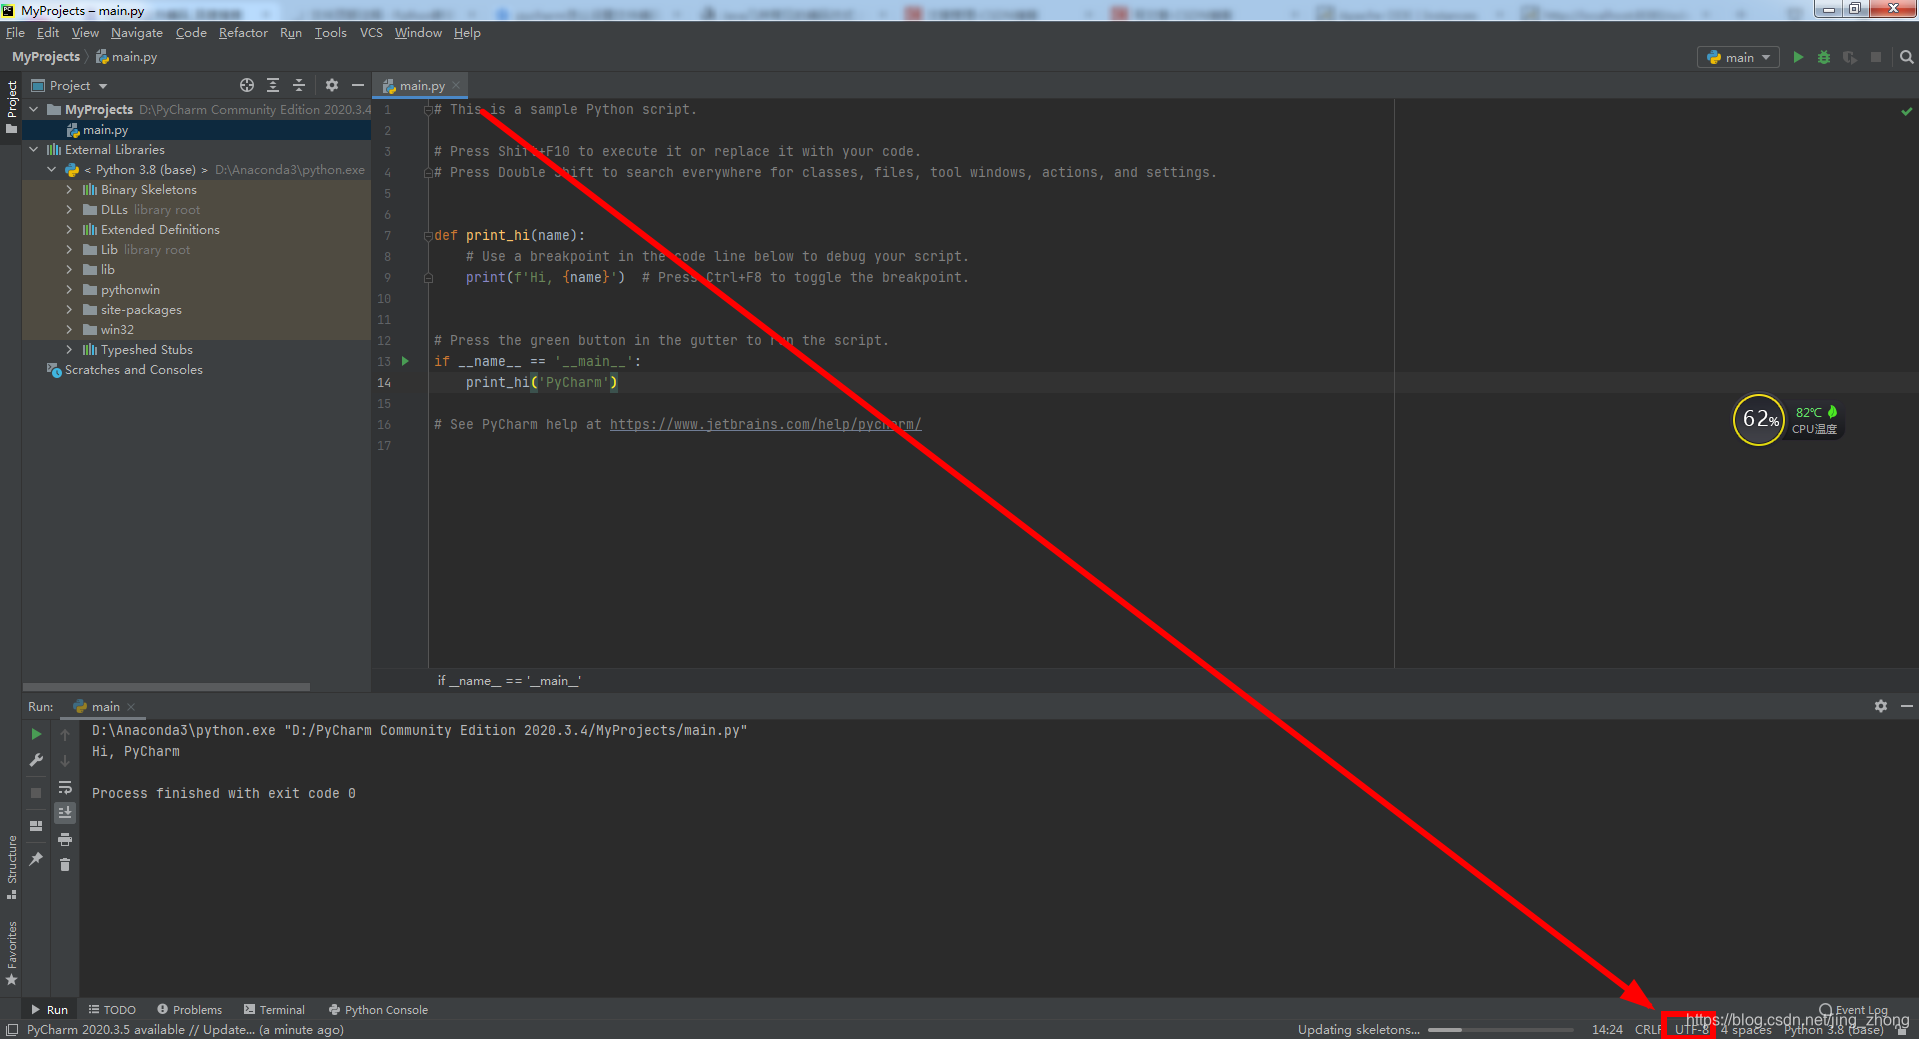Image resolution: width=1919 pixels, height=1039 pixels.
Task: Collapse the Python 3.8 (base) node
Action: click(x=52, y=170)
